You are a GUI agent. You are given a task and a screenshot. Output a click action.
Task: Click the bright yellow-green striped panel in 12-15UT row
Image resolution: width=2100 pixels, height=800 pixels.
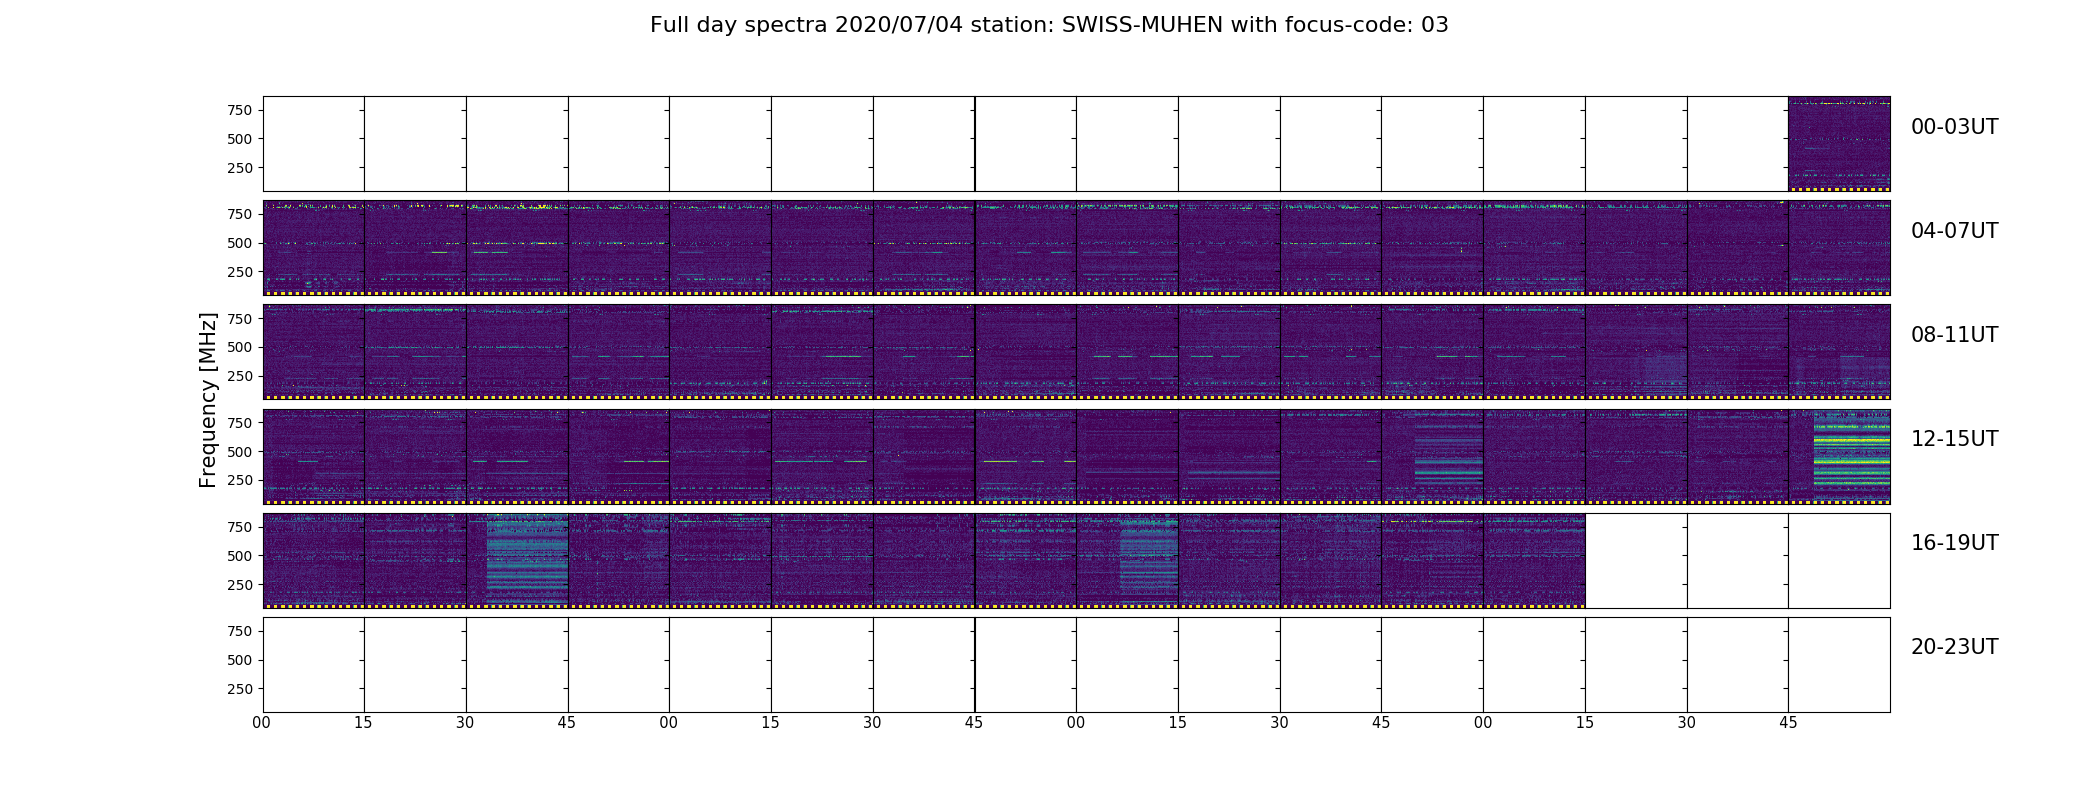[x=1839, y=456]
